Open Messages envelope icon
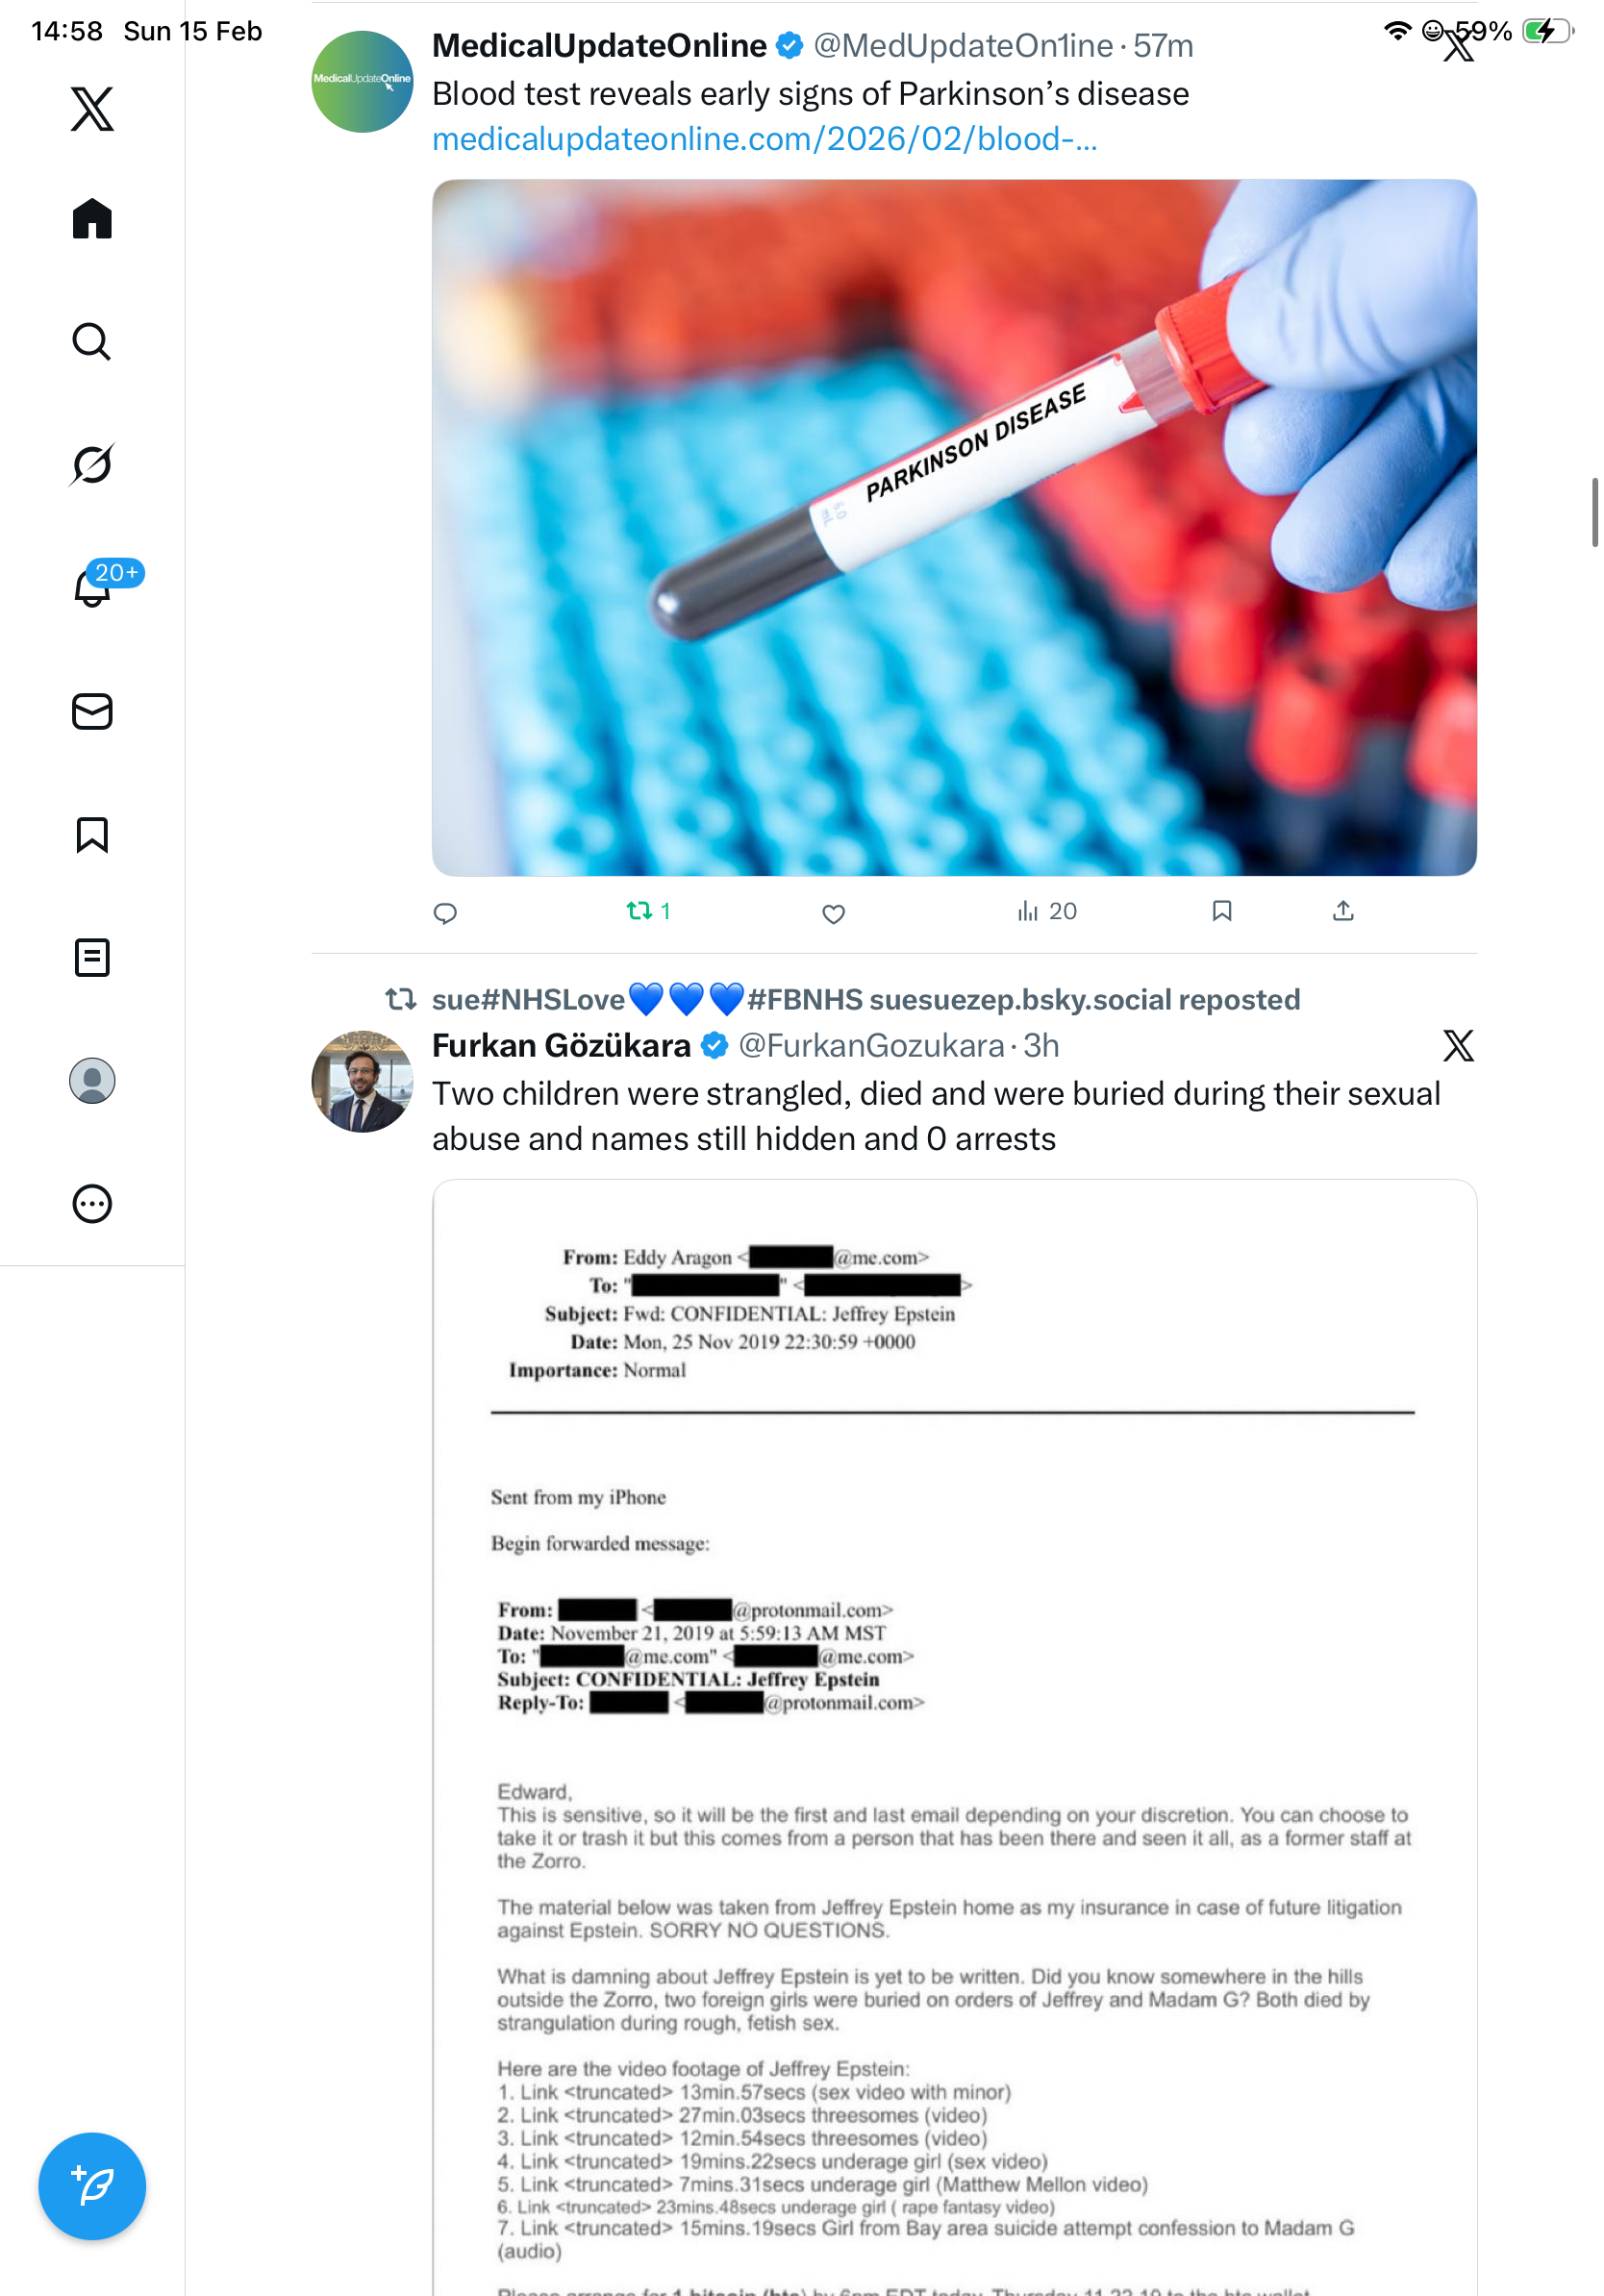The height and width of the screenshot is (2296, 1604). tap(92, 711)
